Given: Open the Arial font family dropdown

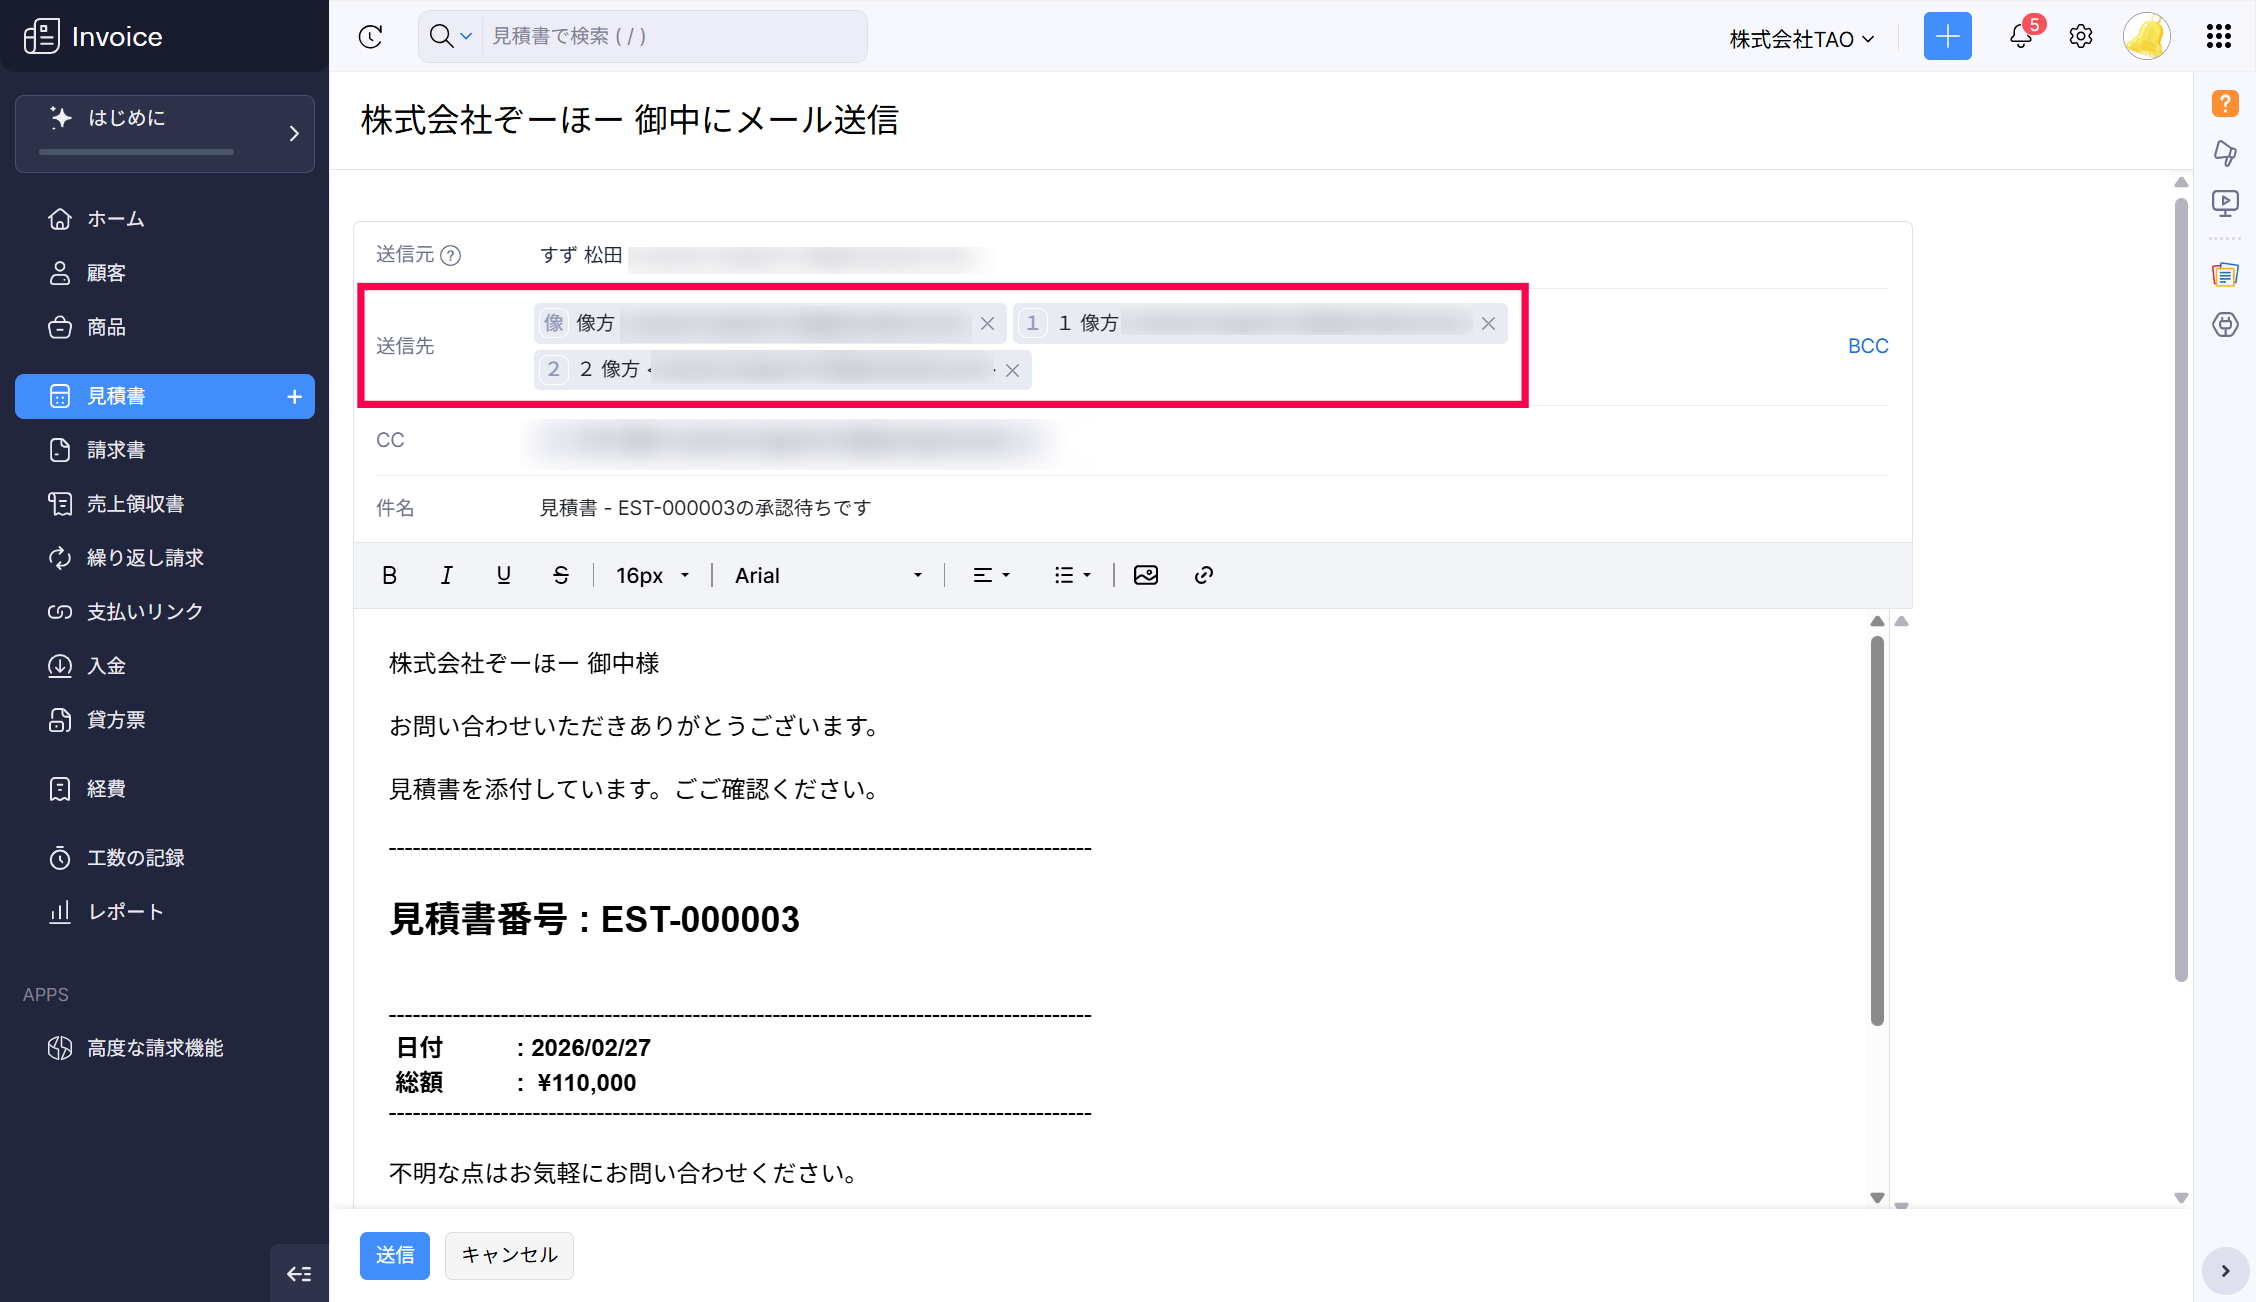Looking at the screenshot, I should tap(828, 575).
